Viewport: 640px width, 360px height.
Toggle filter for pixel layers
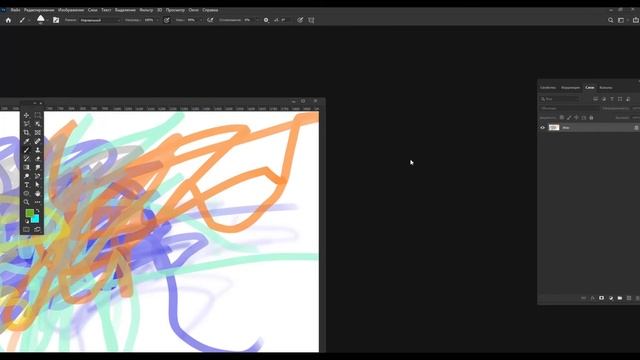click(596, 99)
